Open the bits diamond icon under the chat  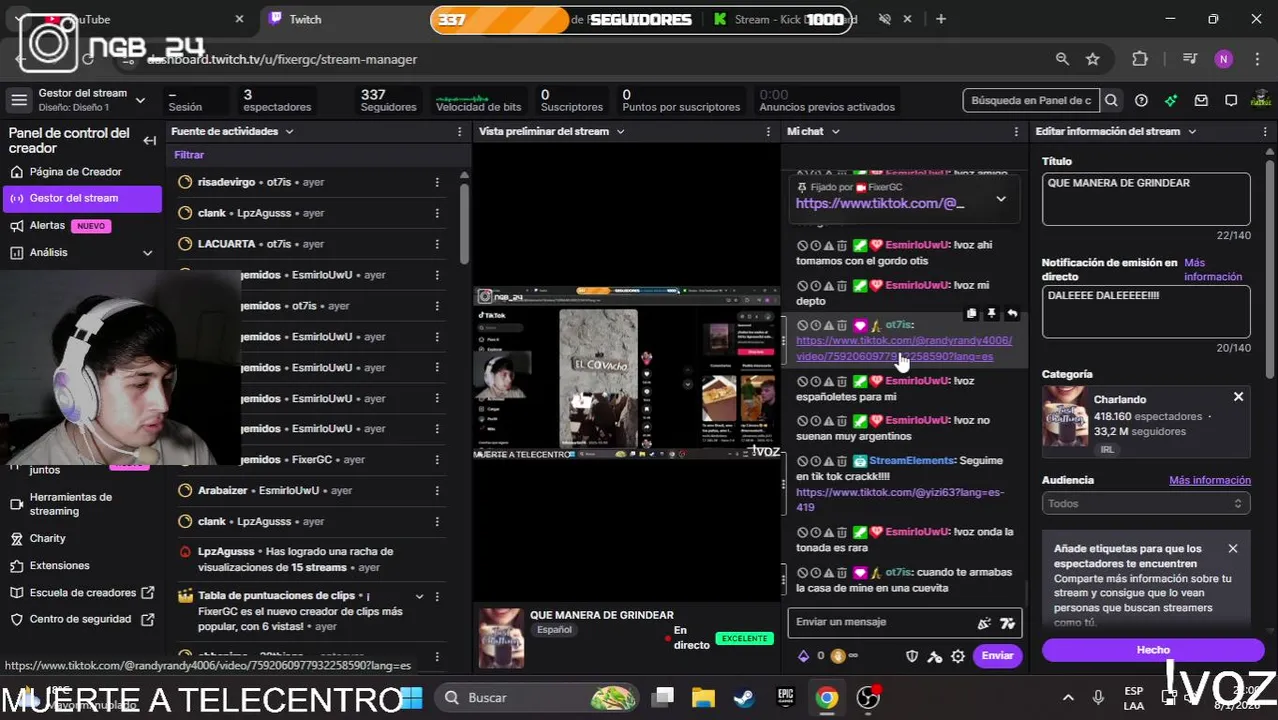(x=803, y=656)
